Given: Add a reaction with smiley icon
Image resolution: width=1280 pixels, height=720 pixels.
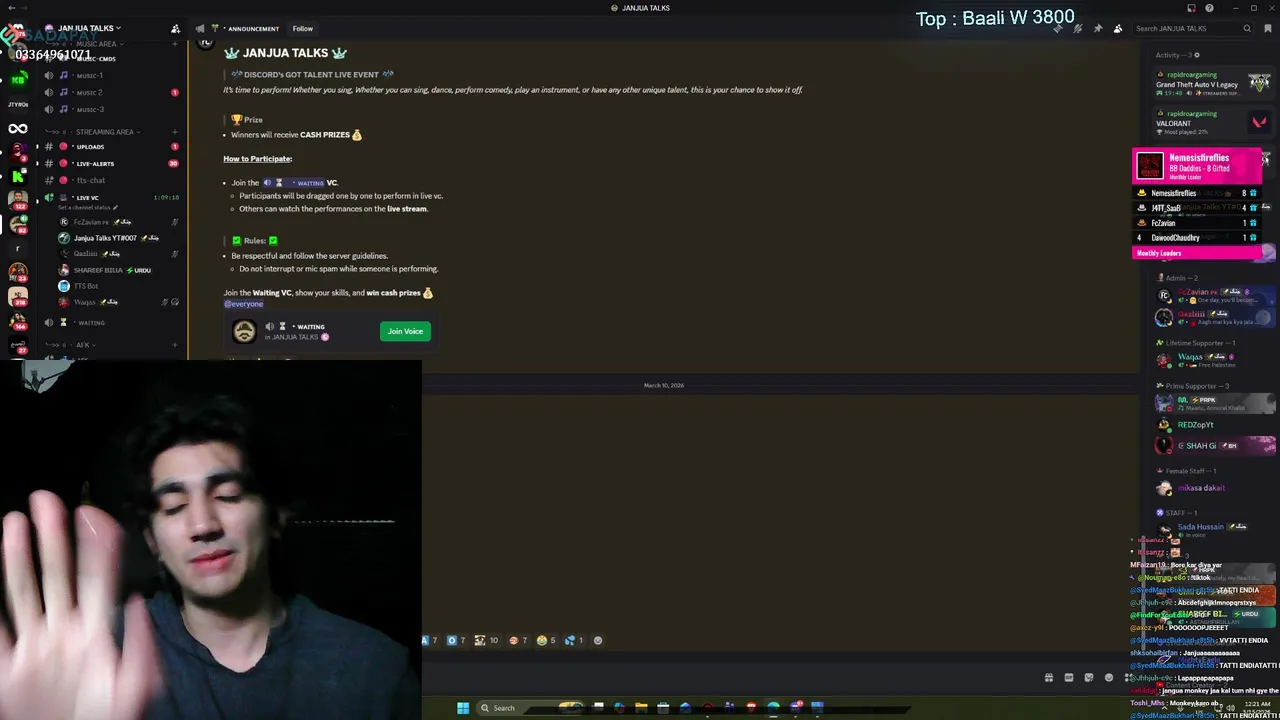Looking at the screenshot, I should (598, 641).
